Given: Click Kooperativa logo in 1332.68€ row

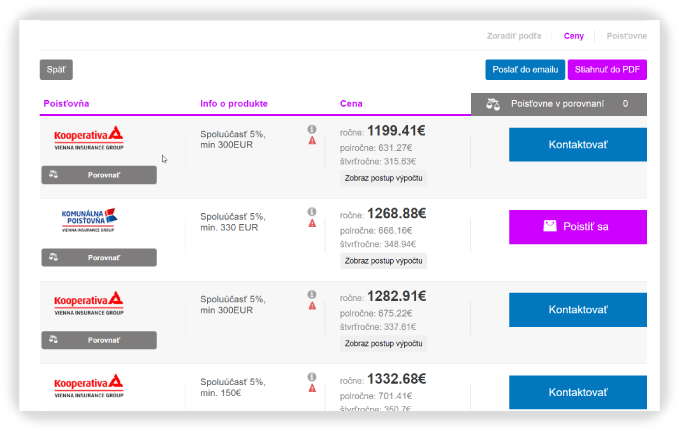Looking at the screenshot, I should click(89, 386).
